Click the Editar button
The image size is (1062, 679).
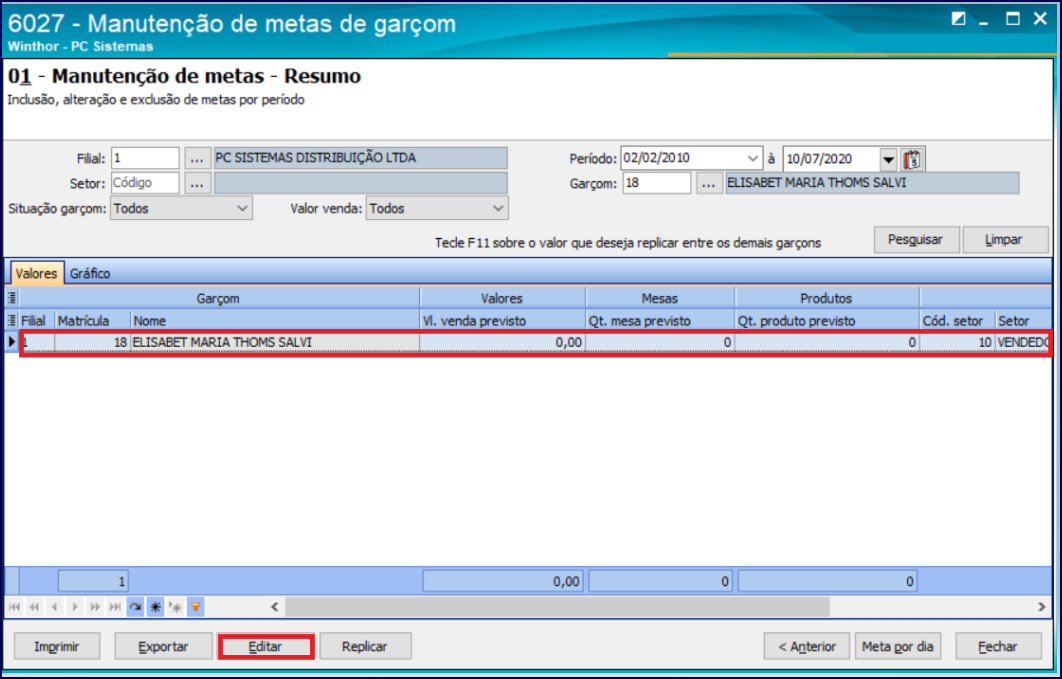266,647
